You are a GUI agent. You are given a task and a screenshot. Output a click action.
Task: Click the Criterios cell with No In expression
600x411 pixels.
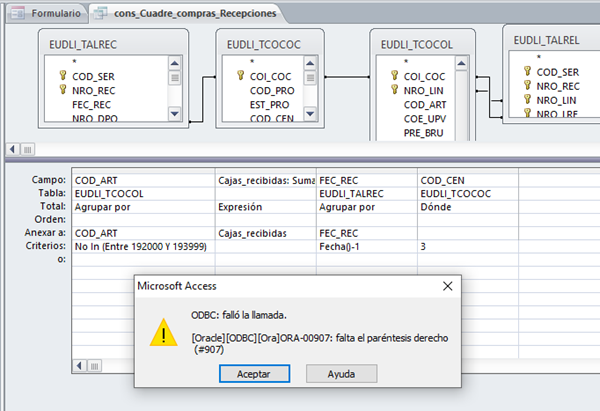point(143,245)
